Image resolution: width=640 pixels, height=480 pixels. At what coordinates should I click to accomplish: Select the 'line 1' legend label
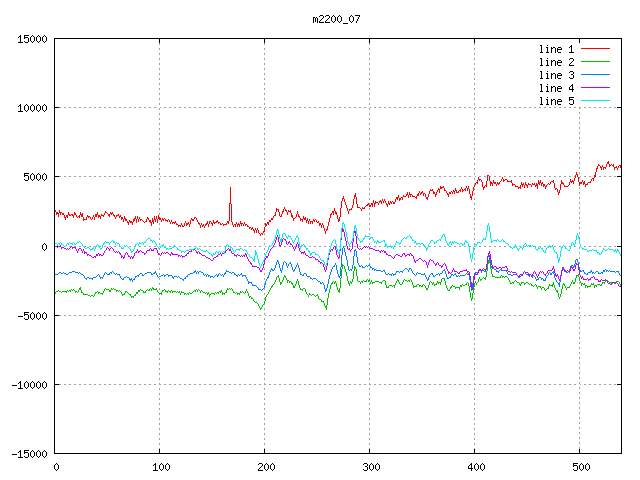pos(556,49)
